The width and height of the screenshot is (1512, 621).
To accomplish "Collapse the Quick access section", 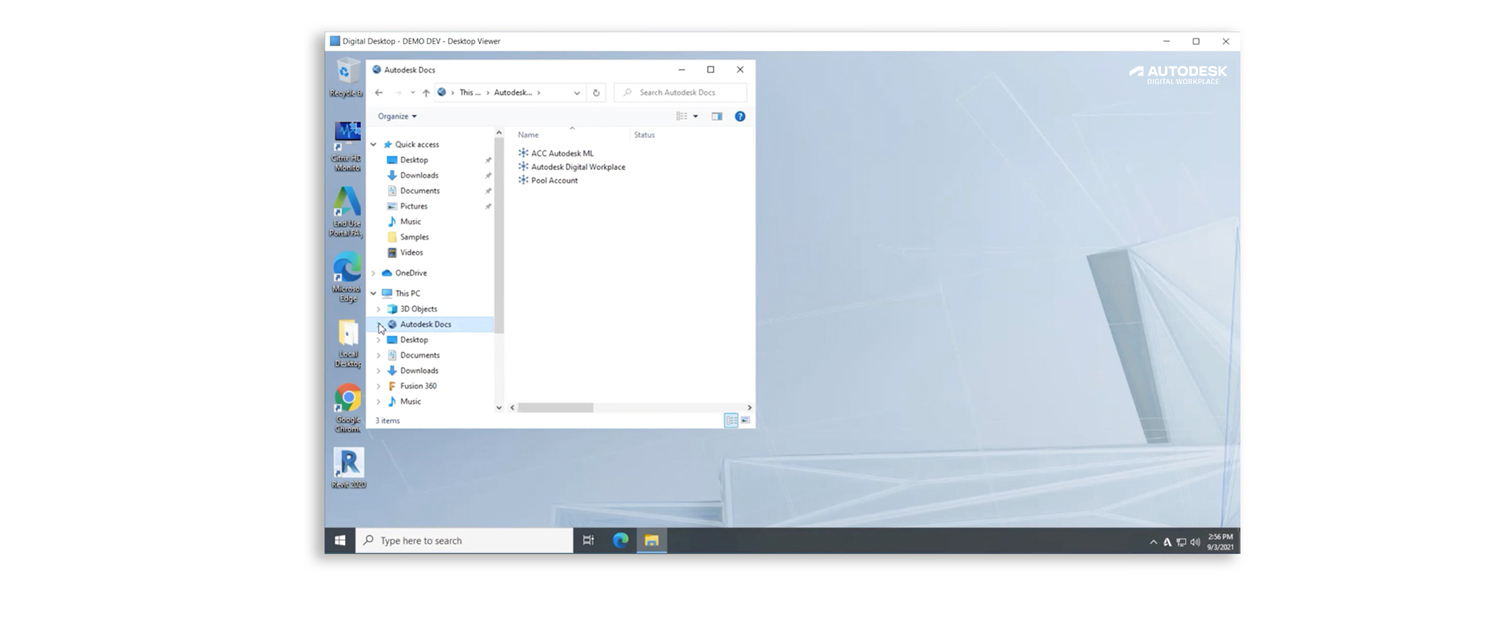I will point(373,144).
